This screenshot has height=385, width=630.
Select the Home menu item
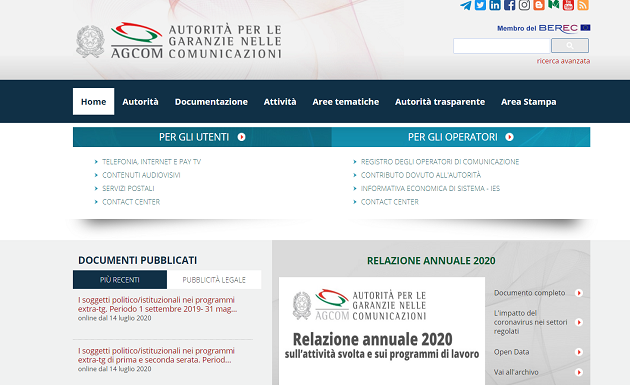point(94,102)
